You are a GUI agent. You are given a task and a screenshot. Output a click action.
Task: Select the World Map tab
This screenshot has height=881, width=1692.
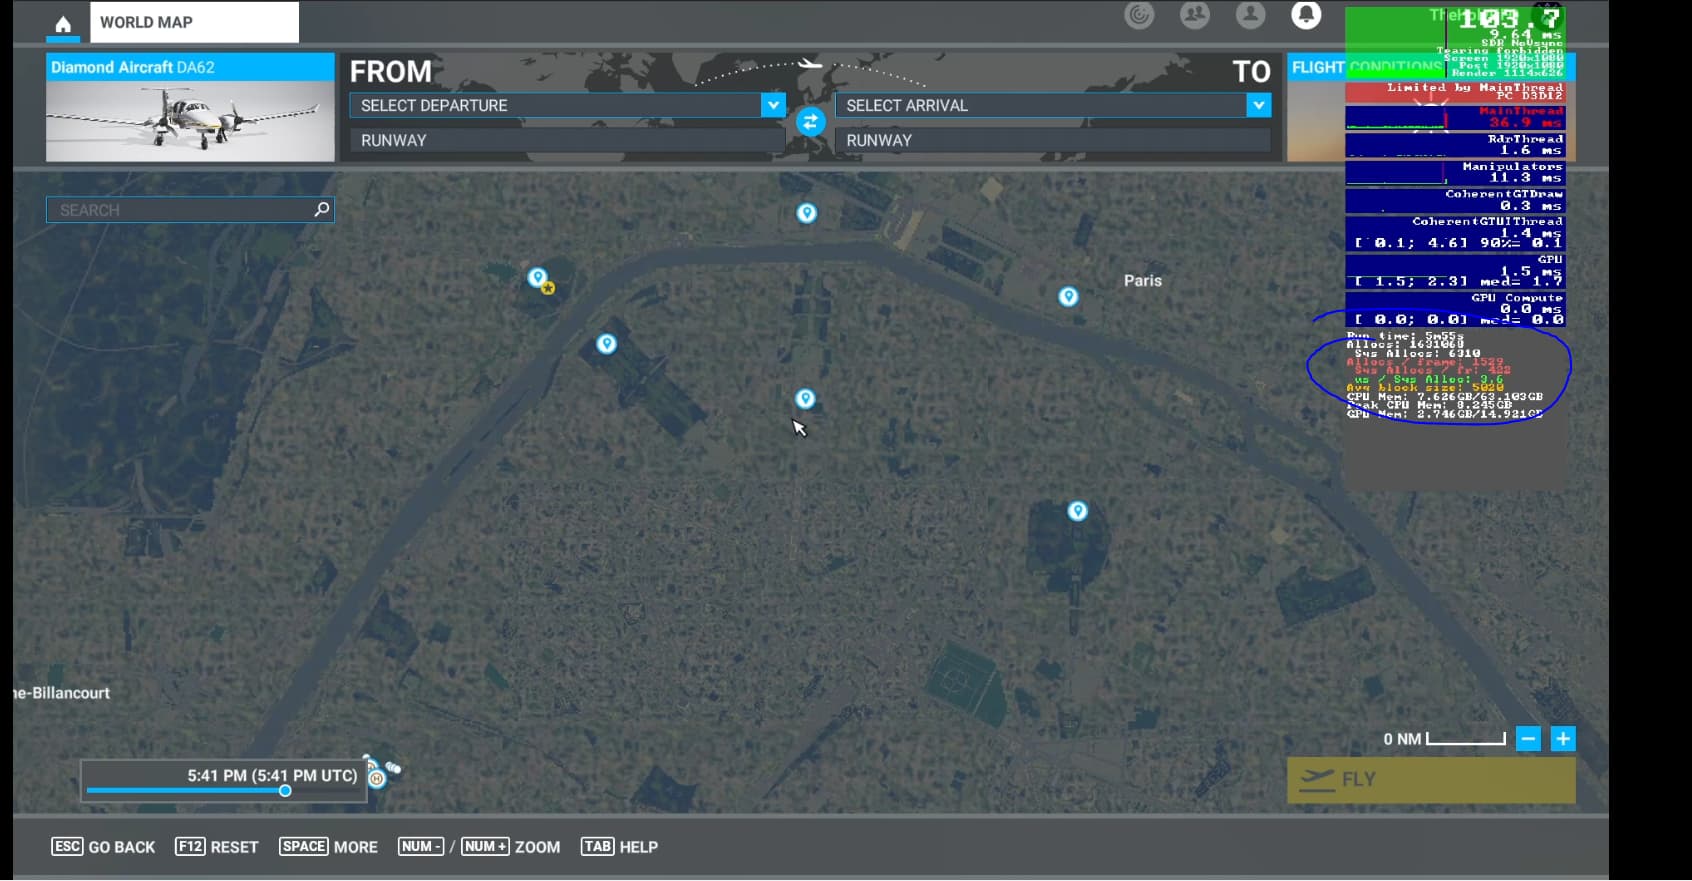[x=194, y=22]
